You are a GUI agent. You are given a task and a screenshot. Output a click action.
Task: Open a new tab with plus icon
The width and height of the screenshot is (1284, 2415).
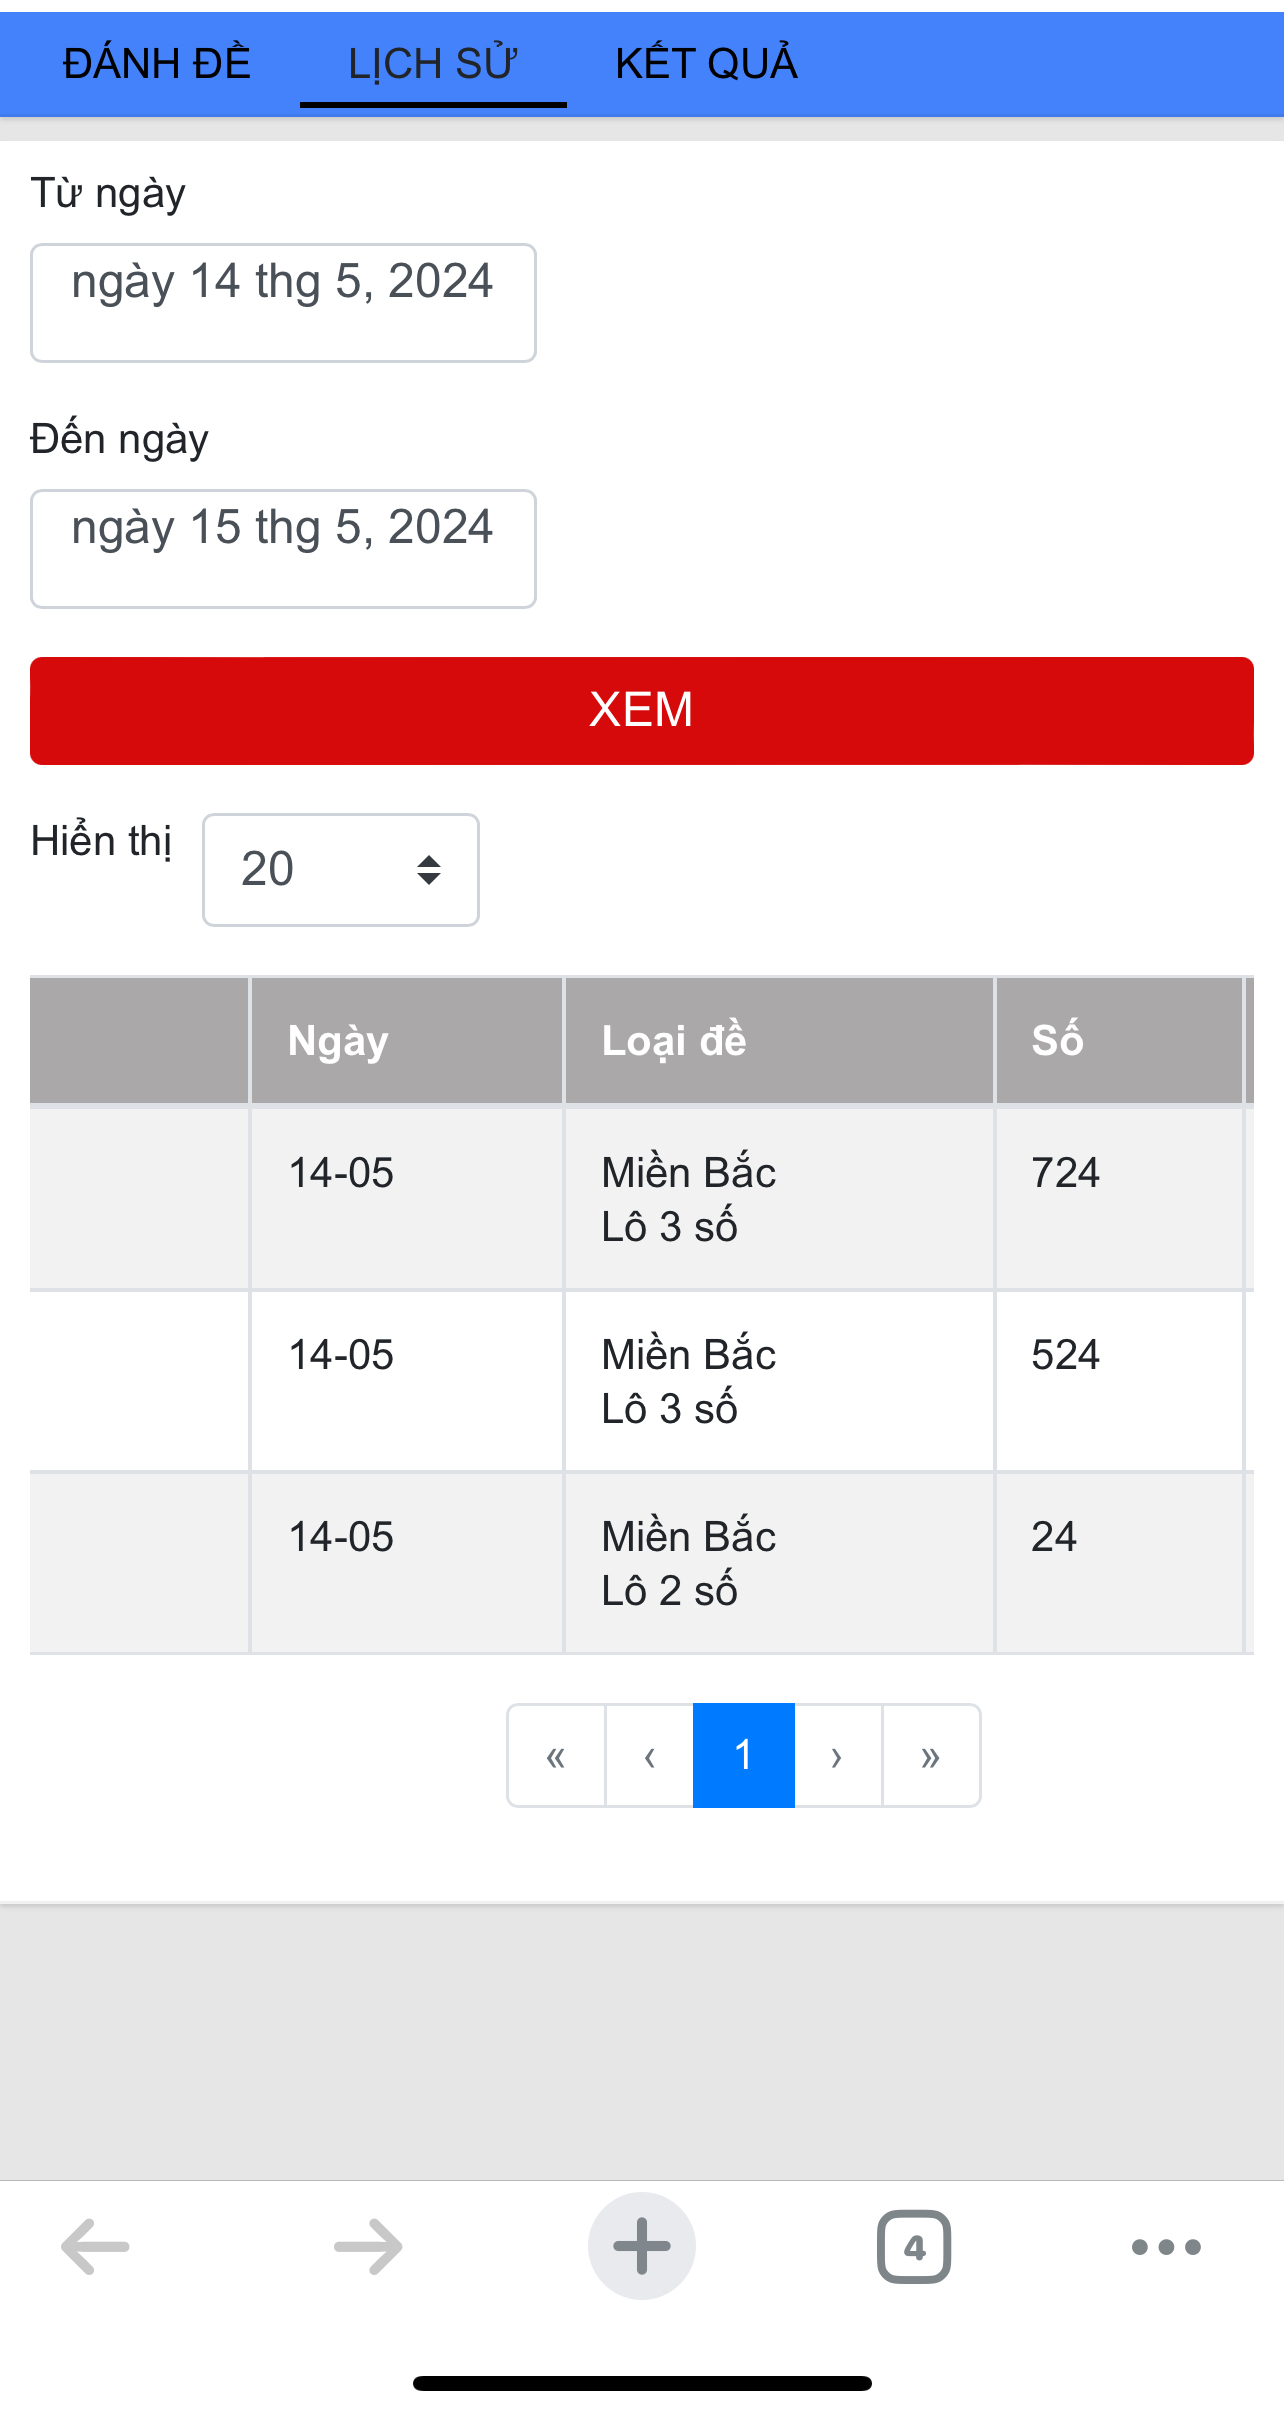[x=641, y=2246]
